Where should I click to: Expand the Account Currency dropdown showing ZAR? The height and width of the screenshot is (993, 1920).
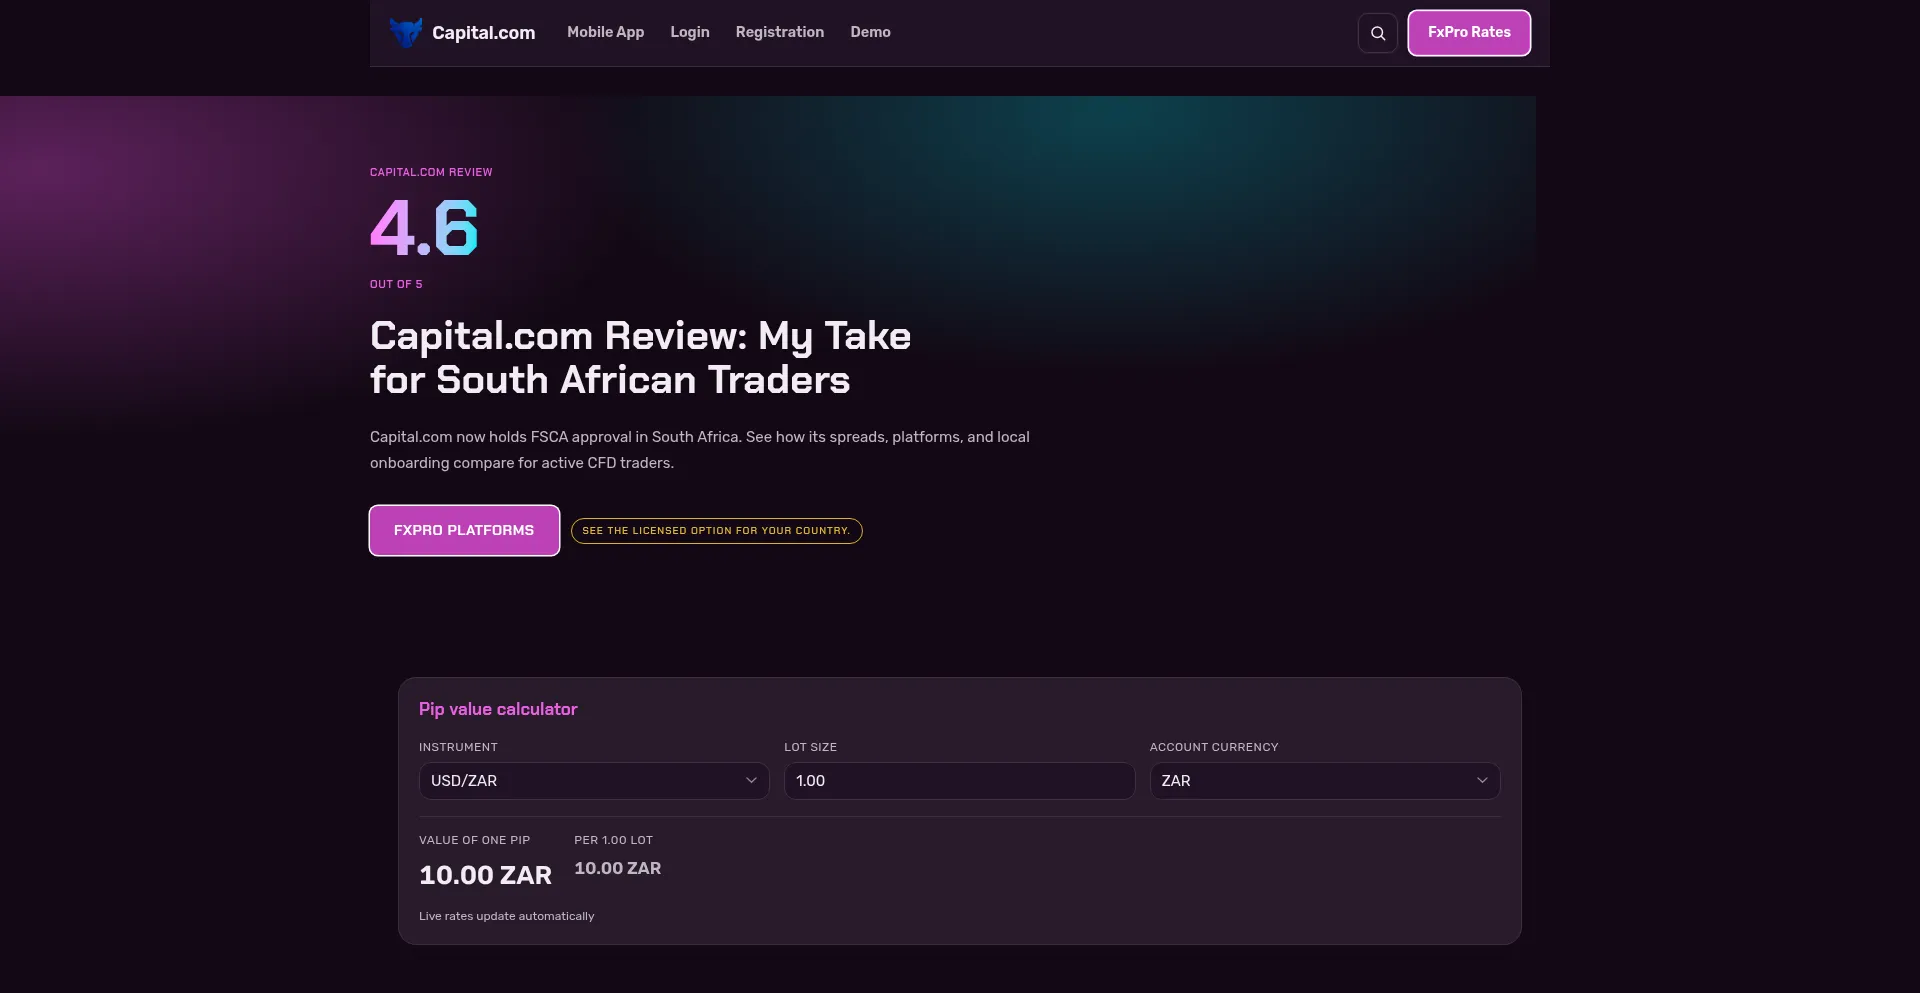1325,781
